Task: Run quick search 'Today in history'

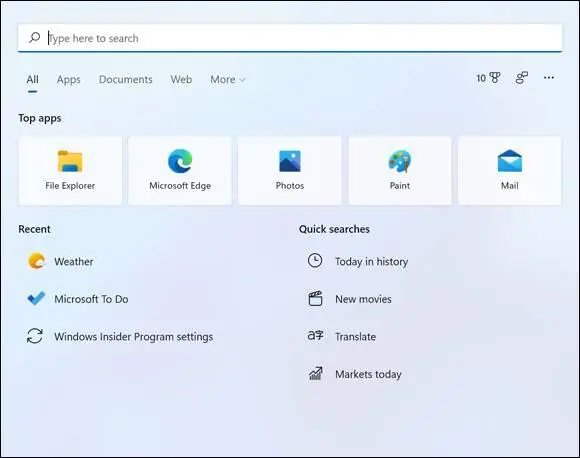Action: click(x=371, y=262)
